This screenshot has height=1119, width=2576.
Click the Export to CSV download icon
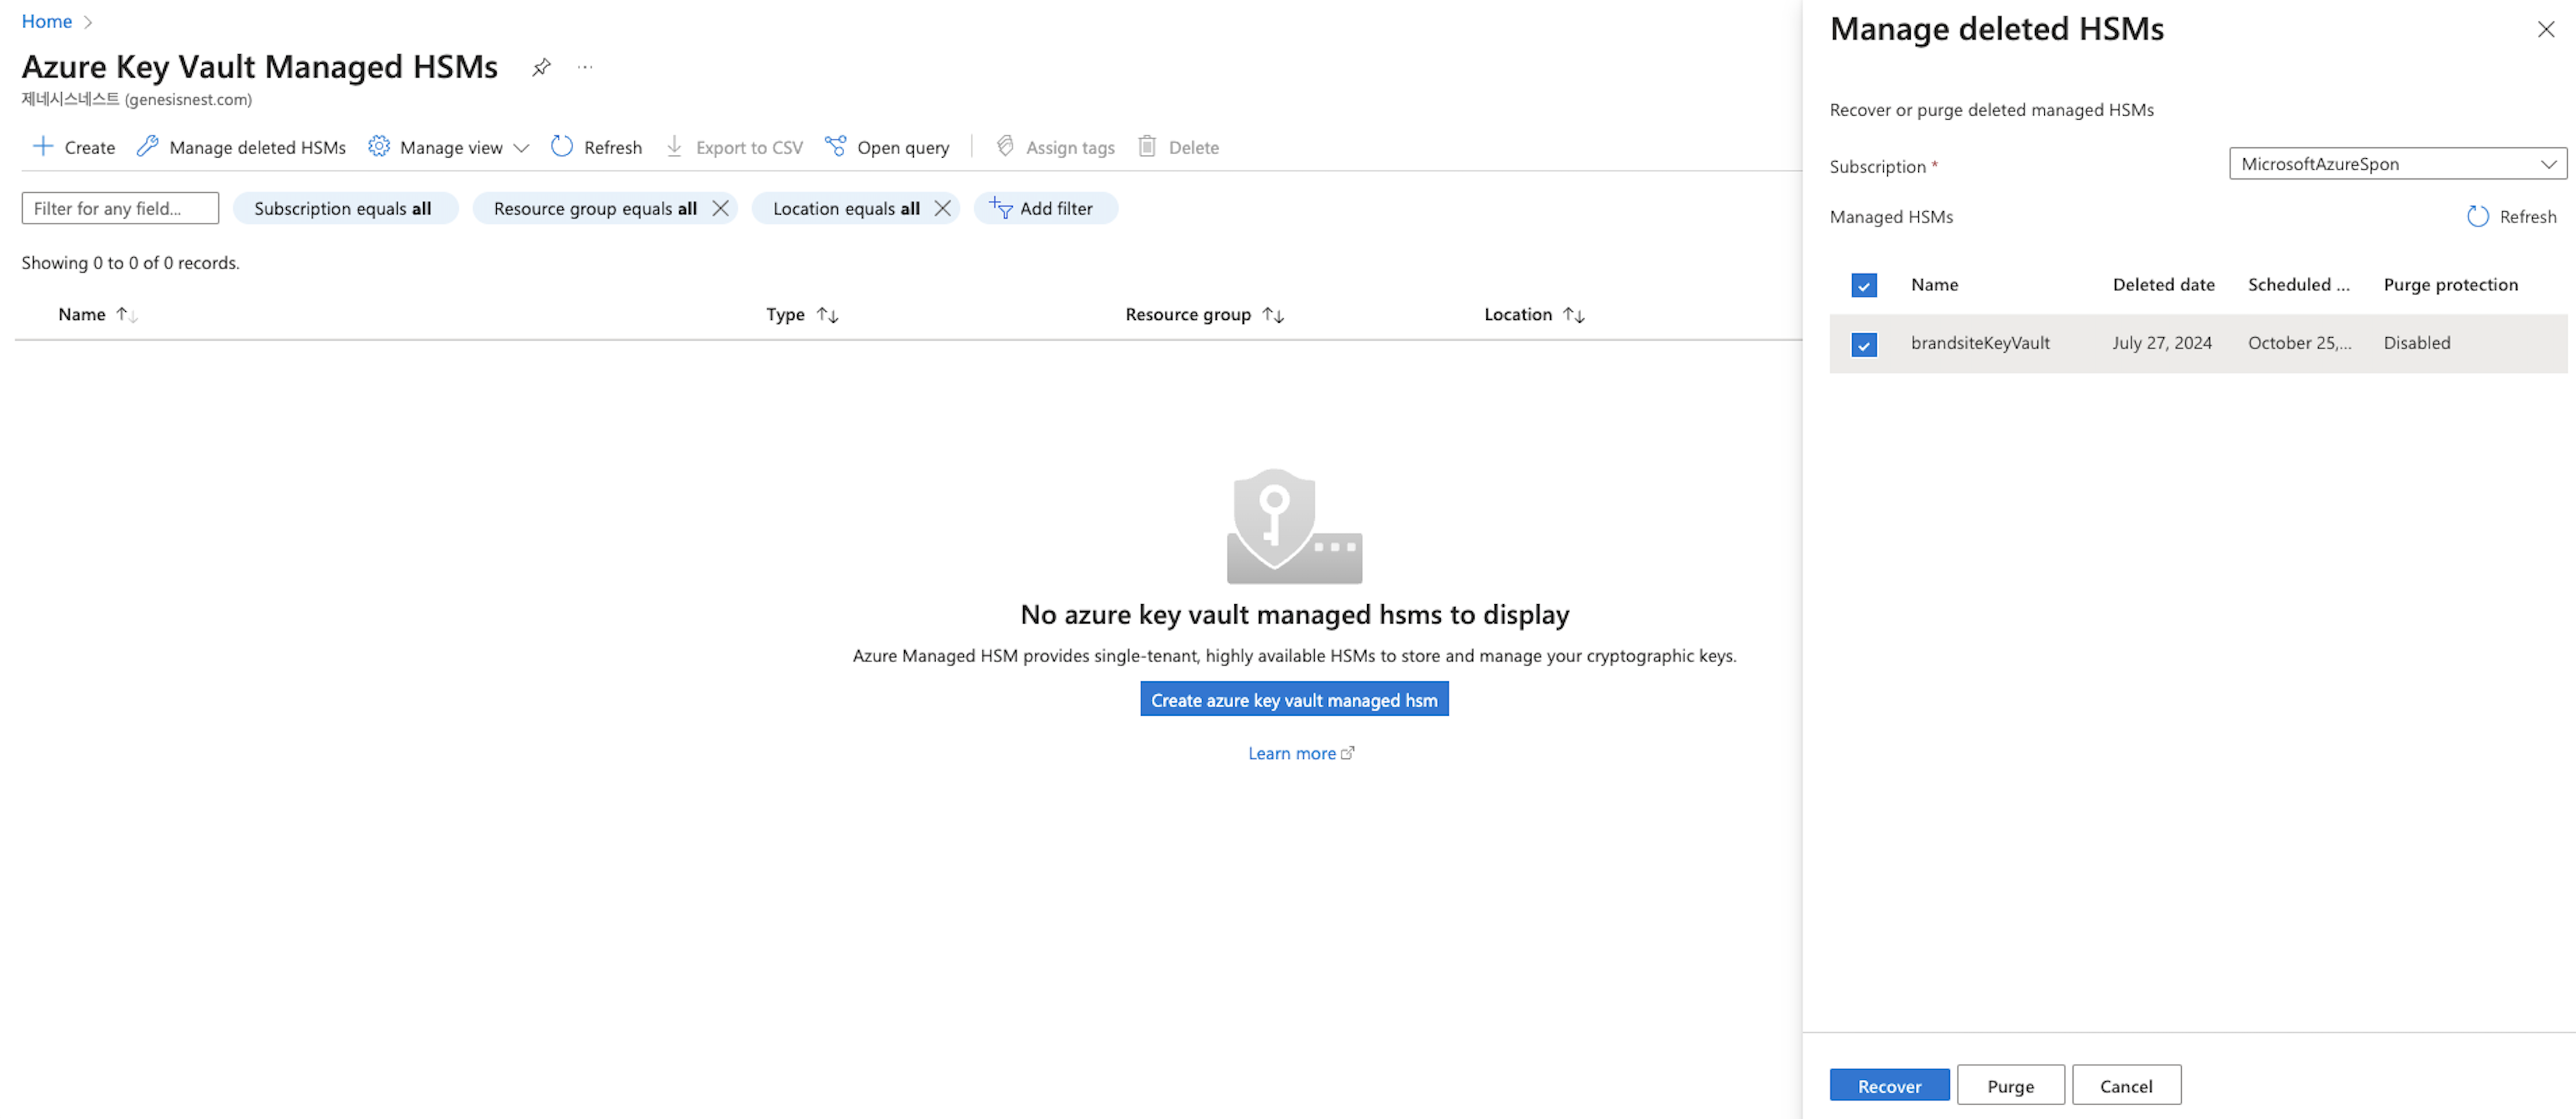point(675,146)
